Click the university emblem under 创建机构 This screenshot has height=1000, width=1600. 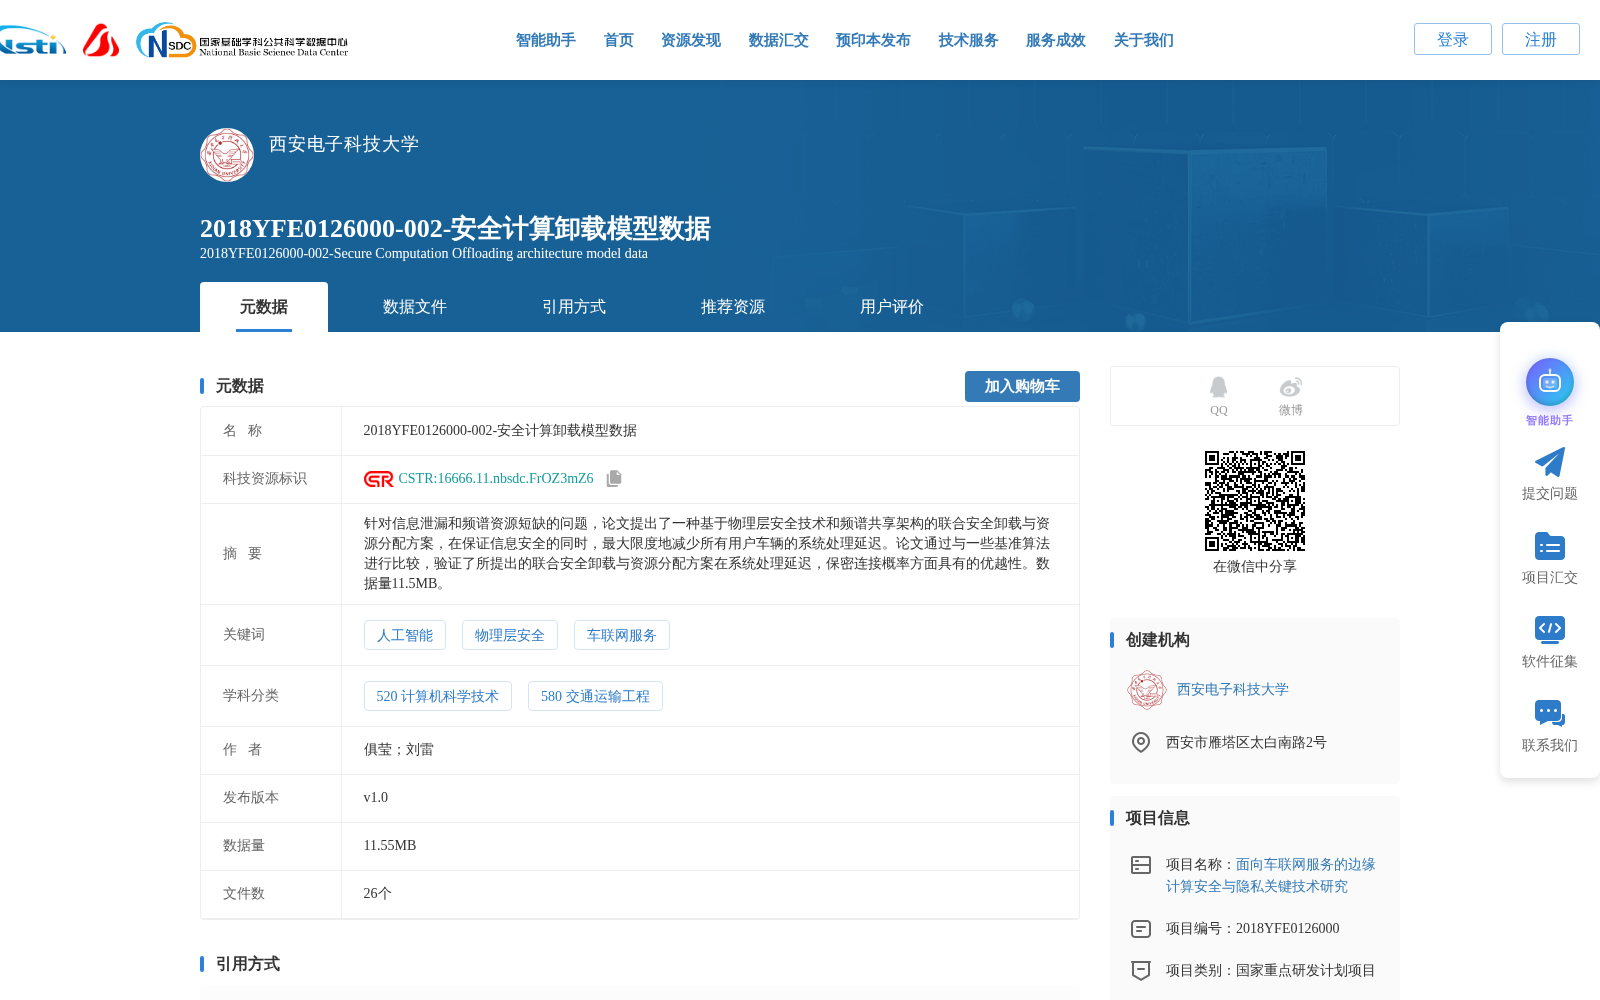click(1147, 690)
